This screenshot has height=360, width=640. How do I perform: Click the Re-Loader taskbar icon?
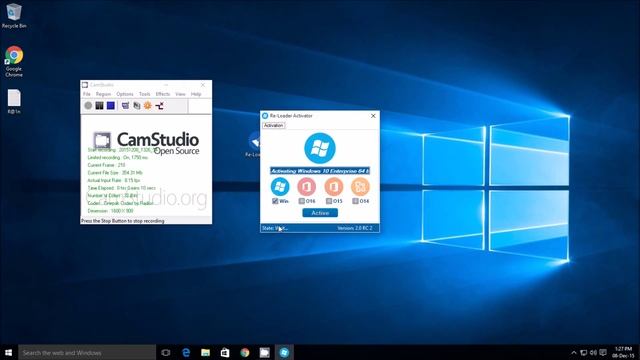click(284, 352)
